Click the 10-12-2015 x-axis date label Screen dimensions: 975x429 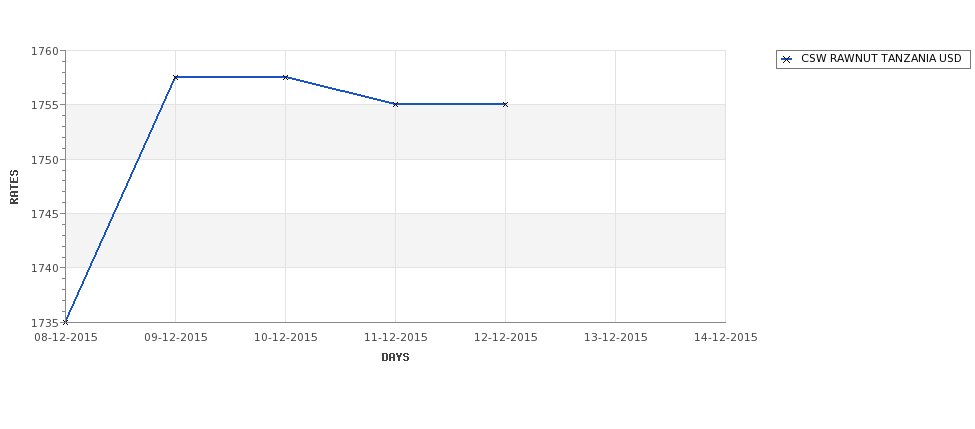tap(285, 337)
